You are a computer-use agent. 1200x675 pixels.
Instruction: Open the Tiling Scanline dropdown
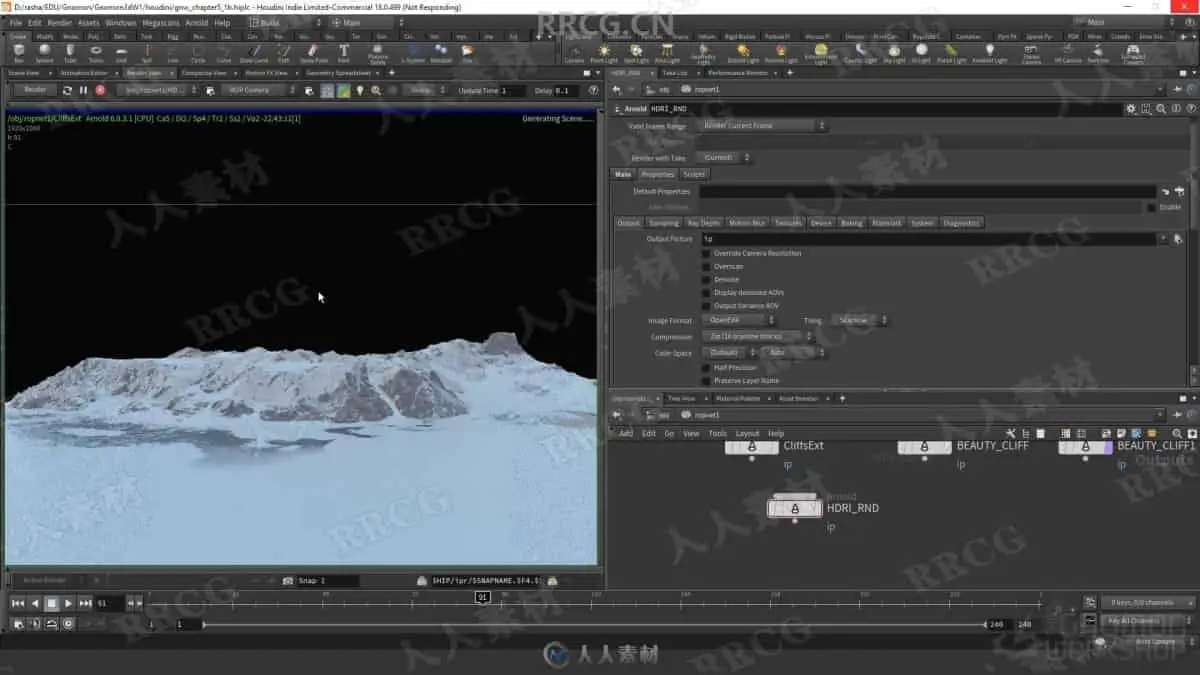pyautogui.click(x=859, y=320)
